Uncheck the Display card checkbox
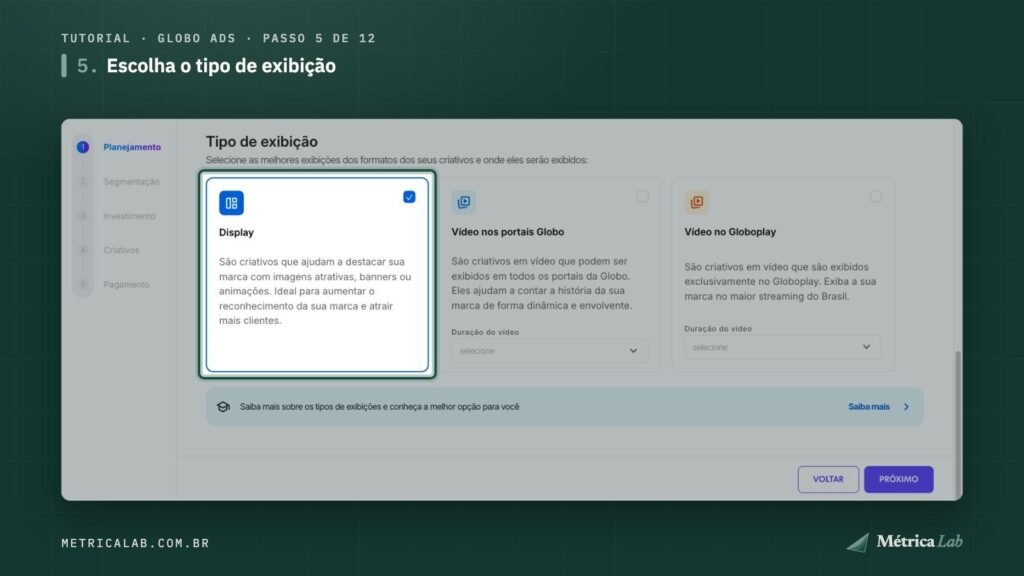Image resolution: width=1024 pixels, height=576 pixels. (409, 197)
